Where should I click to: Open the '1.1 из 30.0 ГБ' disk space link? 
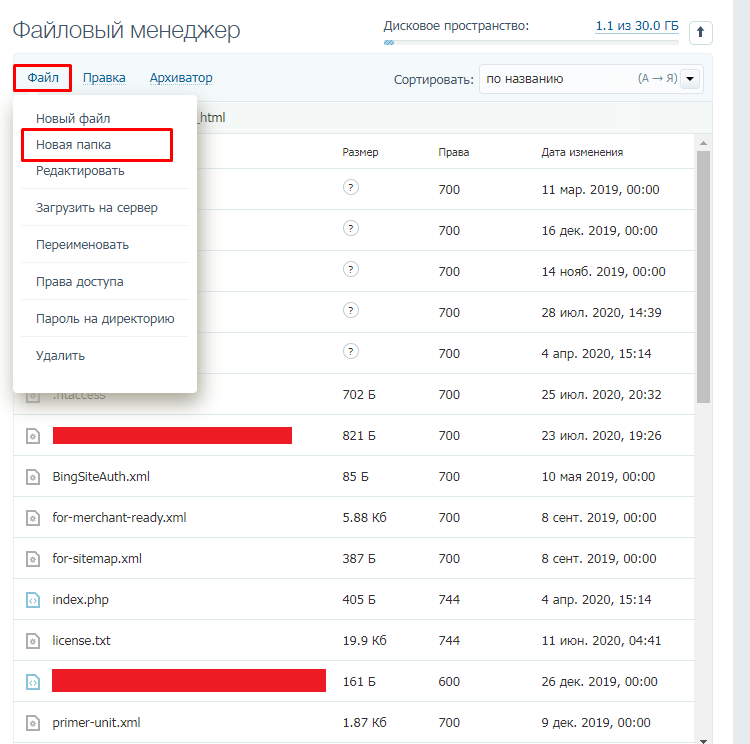tap(637, 26)
